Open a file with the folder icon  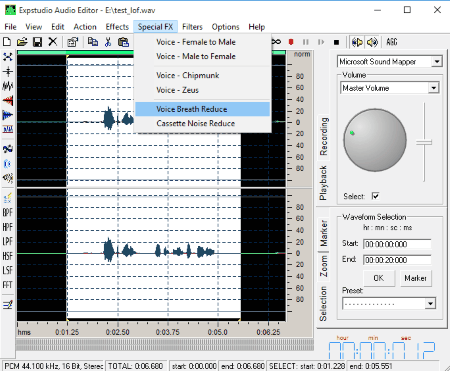tap(22, 42)
